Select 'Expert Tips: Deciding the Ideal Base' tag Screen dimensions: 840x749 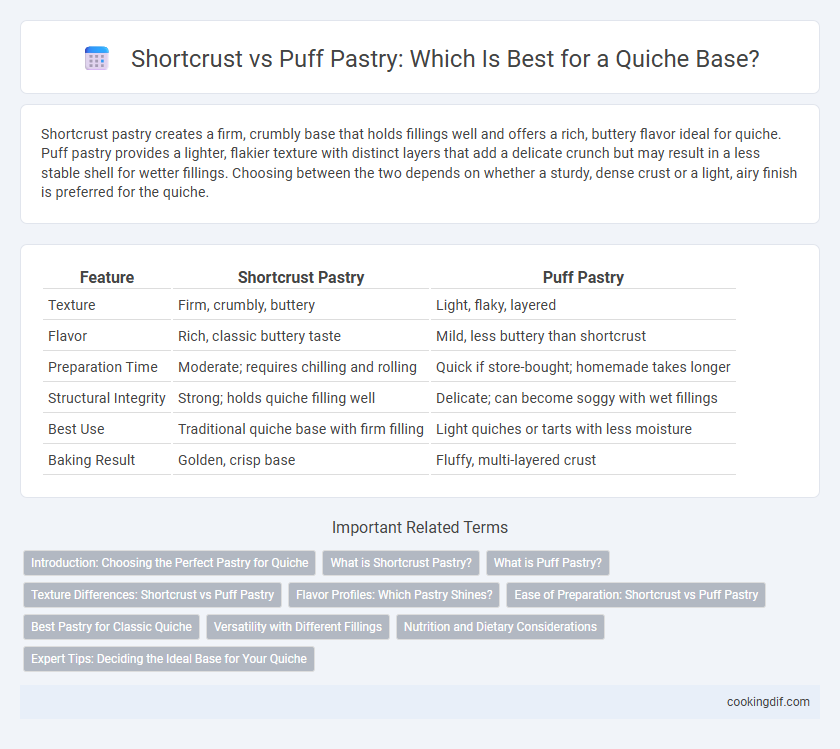pos(169,659)
